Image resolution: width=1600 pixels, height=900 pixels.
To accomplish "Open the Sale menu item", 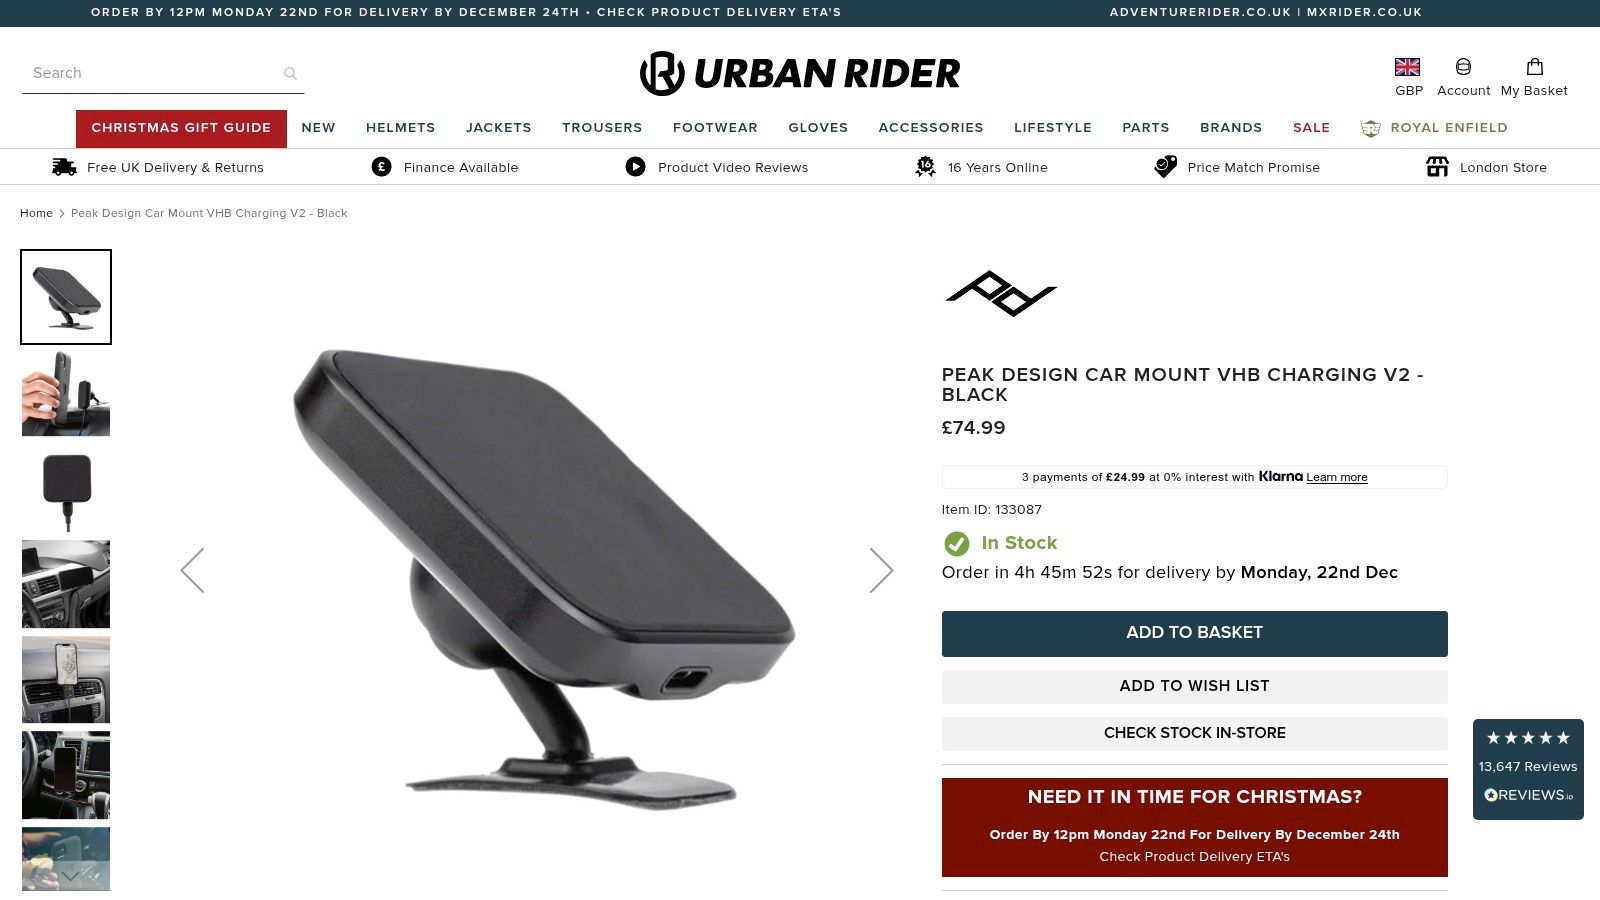I will coord(1311,127).
